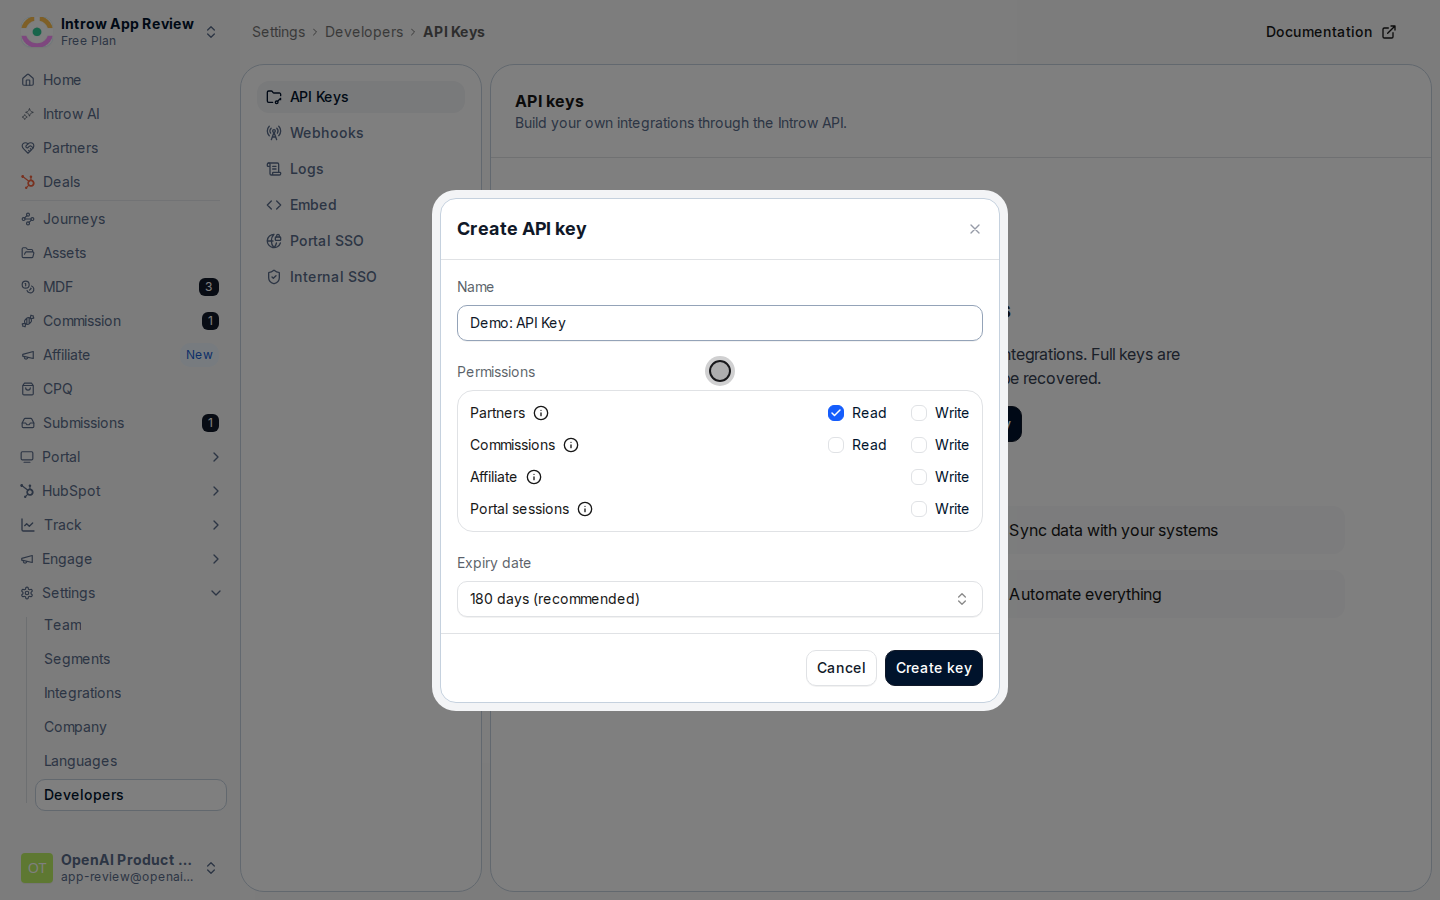Click the Embed code brackets icon

(274, 205)
